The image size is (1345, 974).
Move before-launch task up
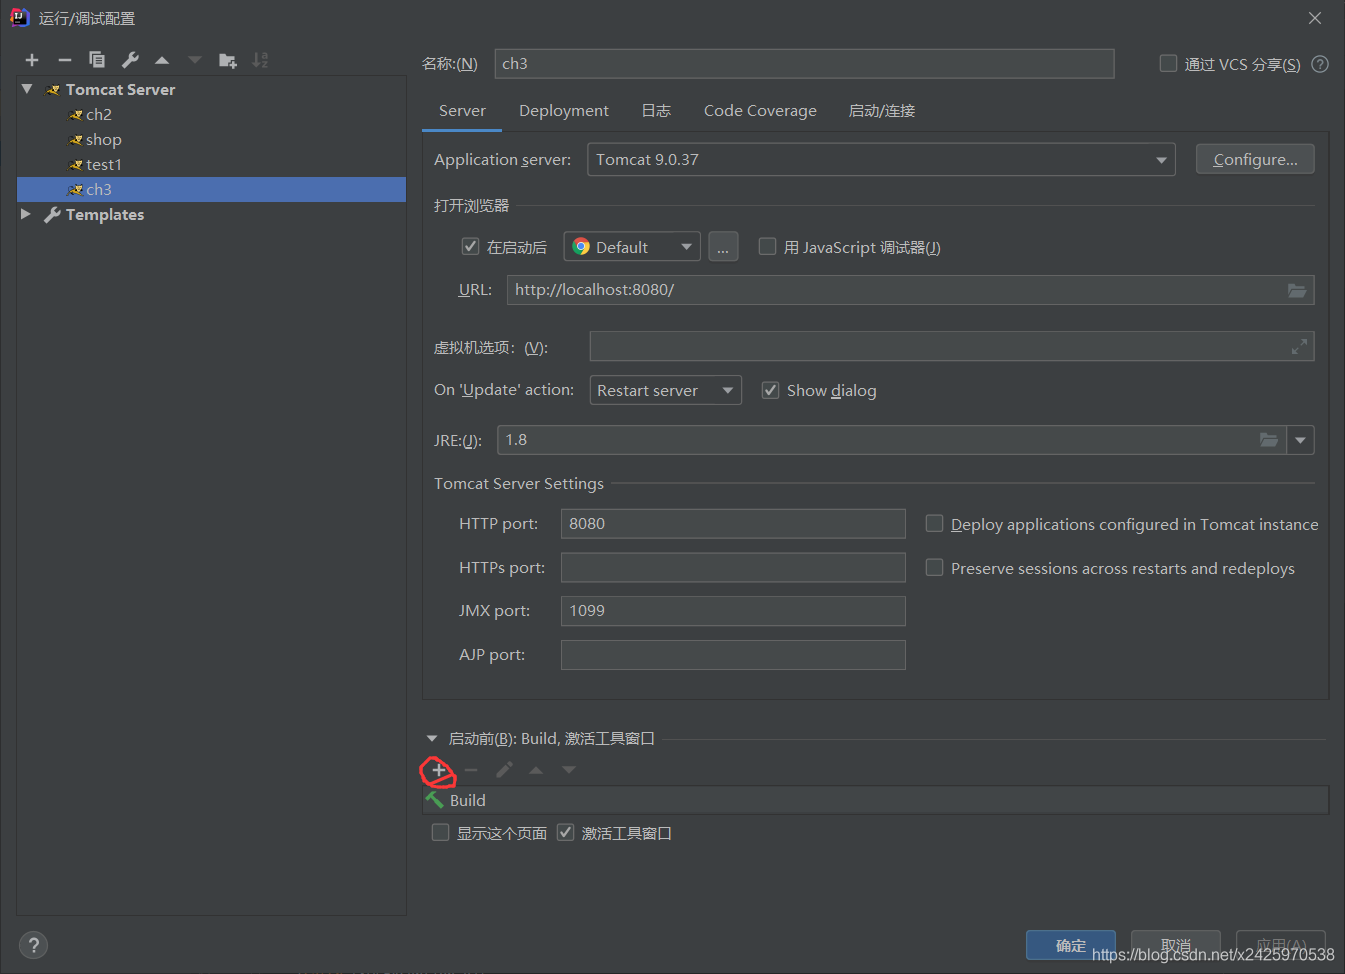point(536,770)
